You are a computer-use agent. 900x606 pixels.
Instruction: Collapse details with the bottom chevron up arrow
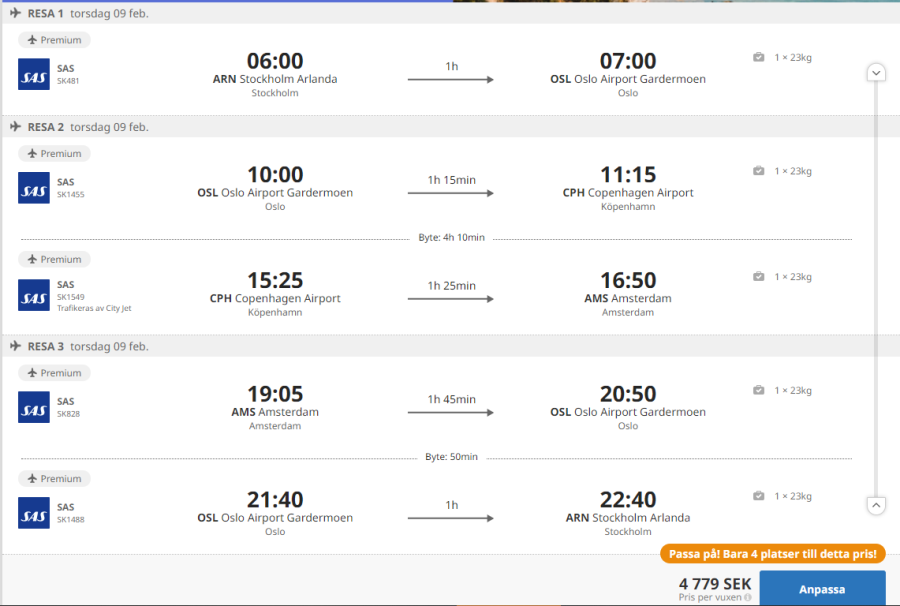coord(876,506)
